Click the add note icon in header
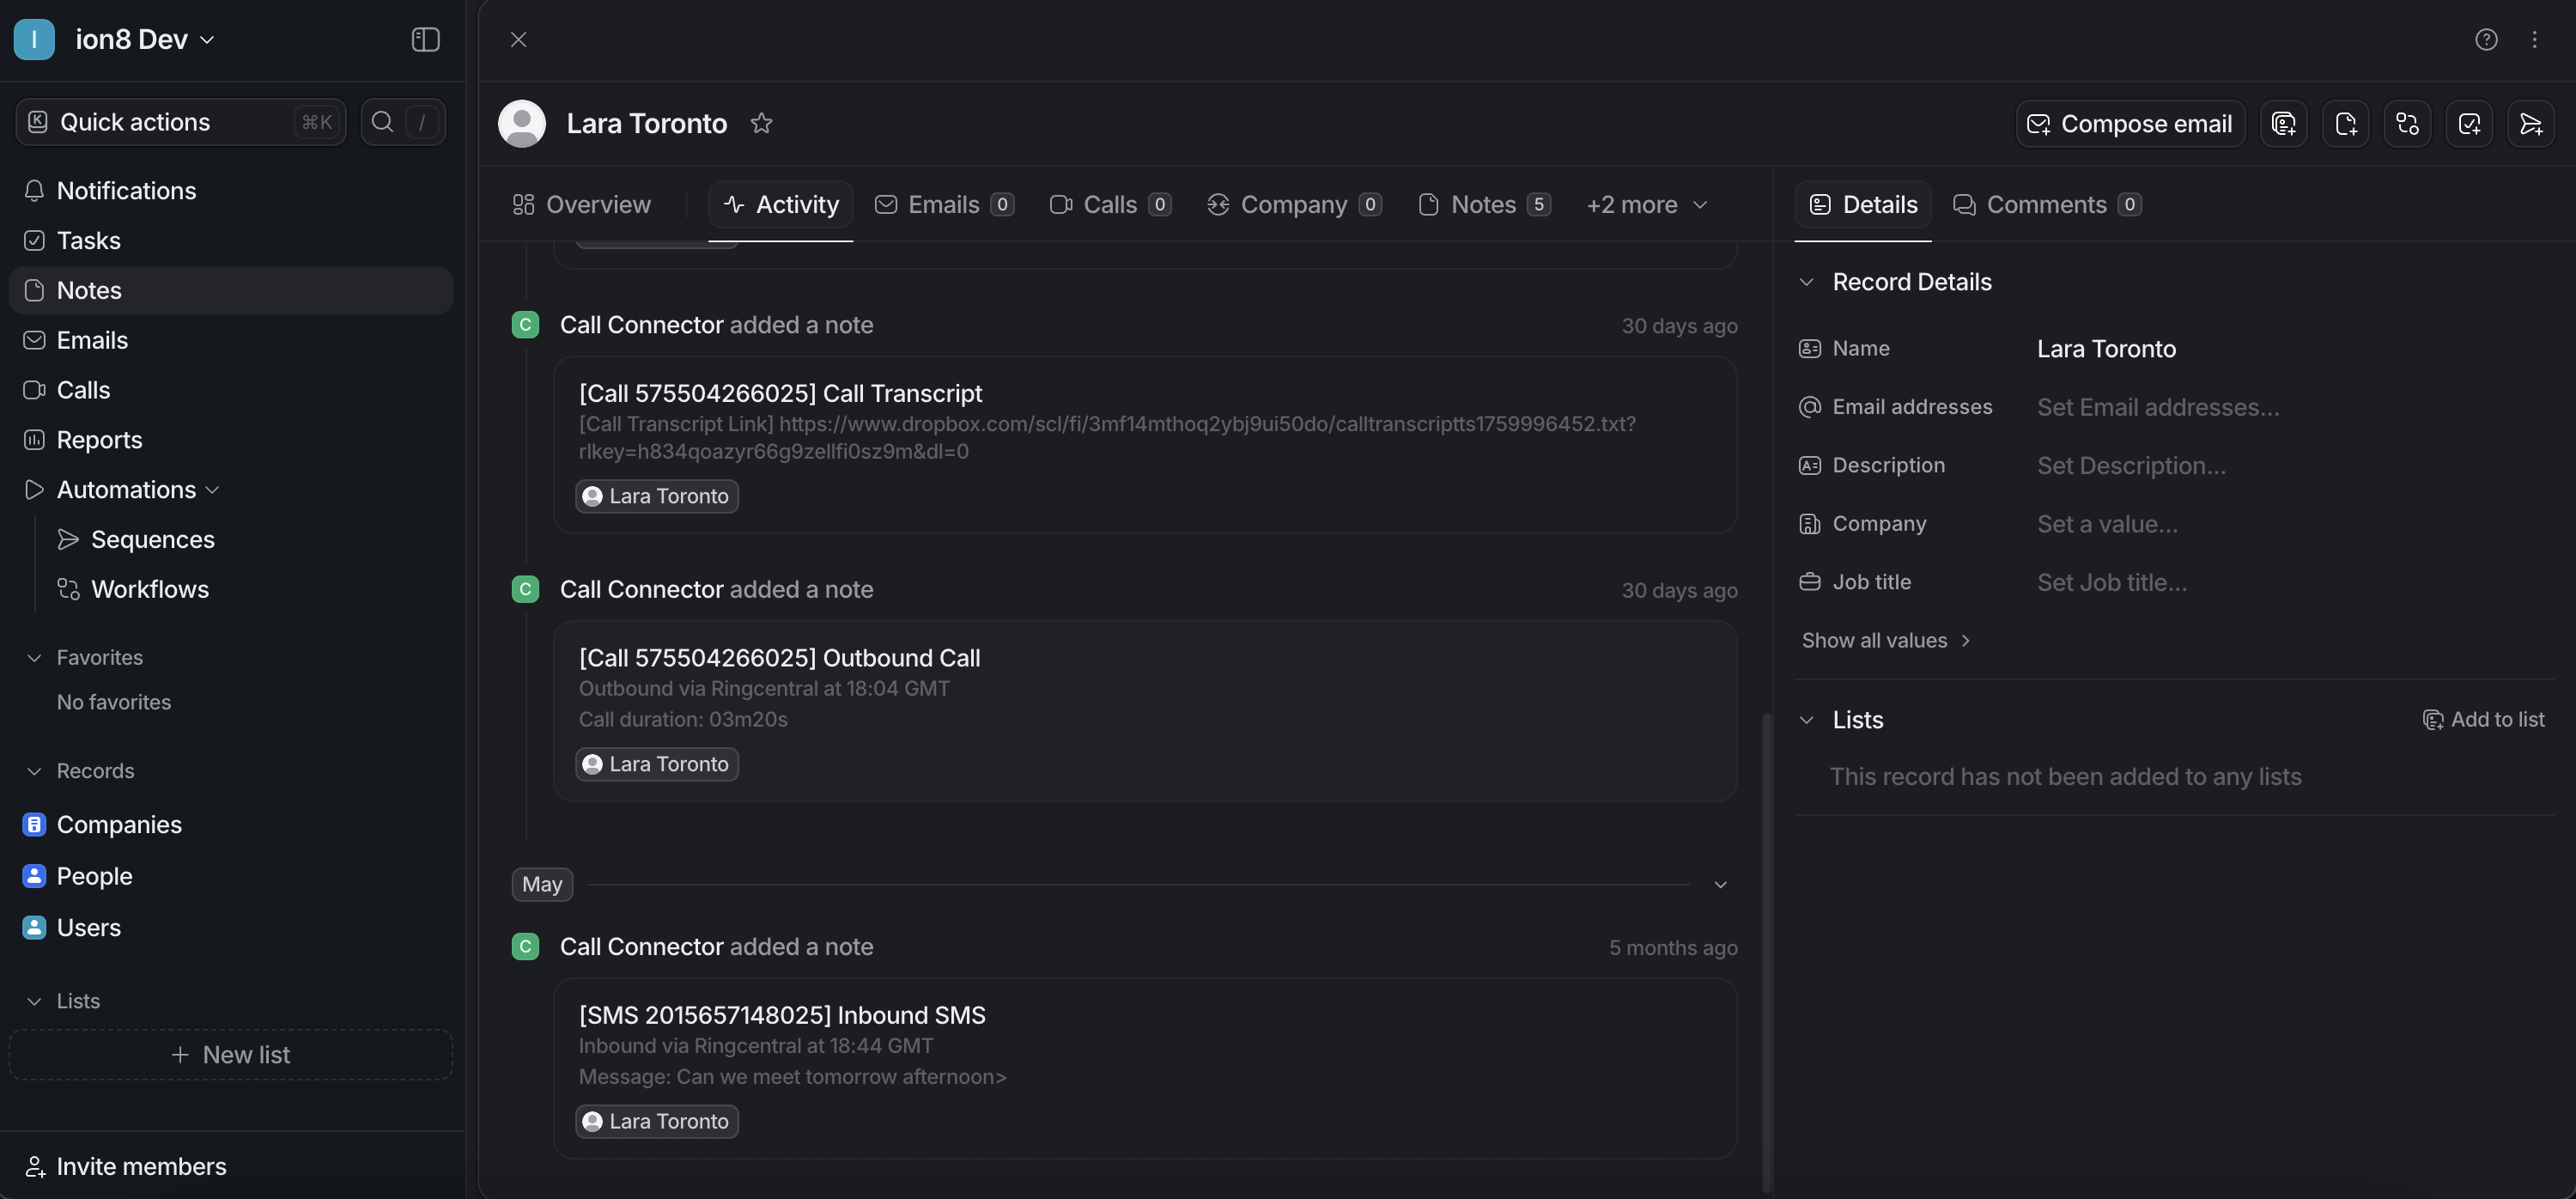Viewport: 2576px width, 1199px height. pyautogui.click(x=2345, y=123)
